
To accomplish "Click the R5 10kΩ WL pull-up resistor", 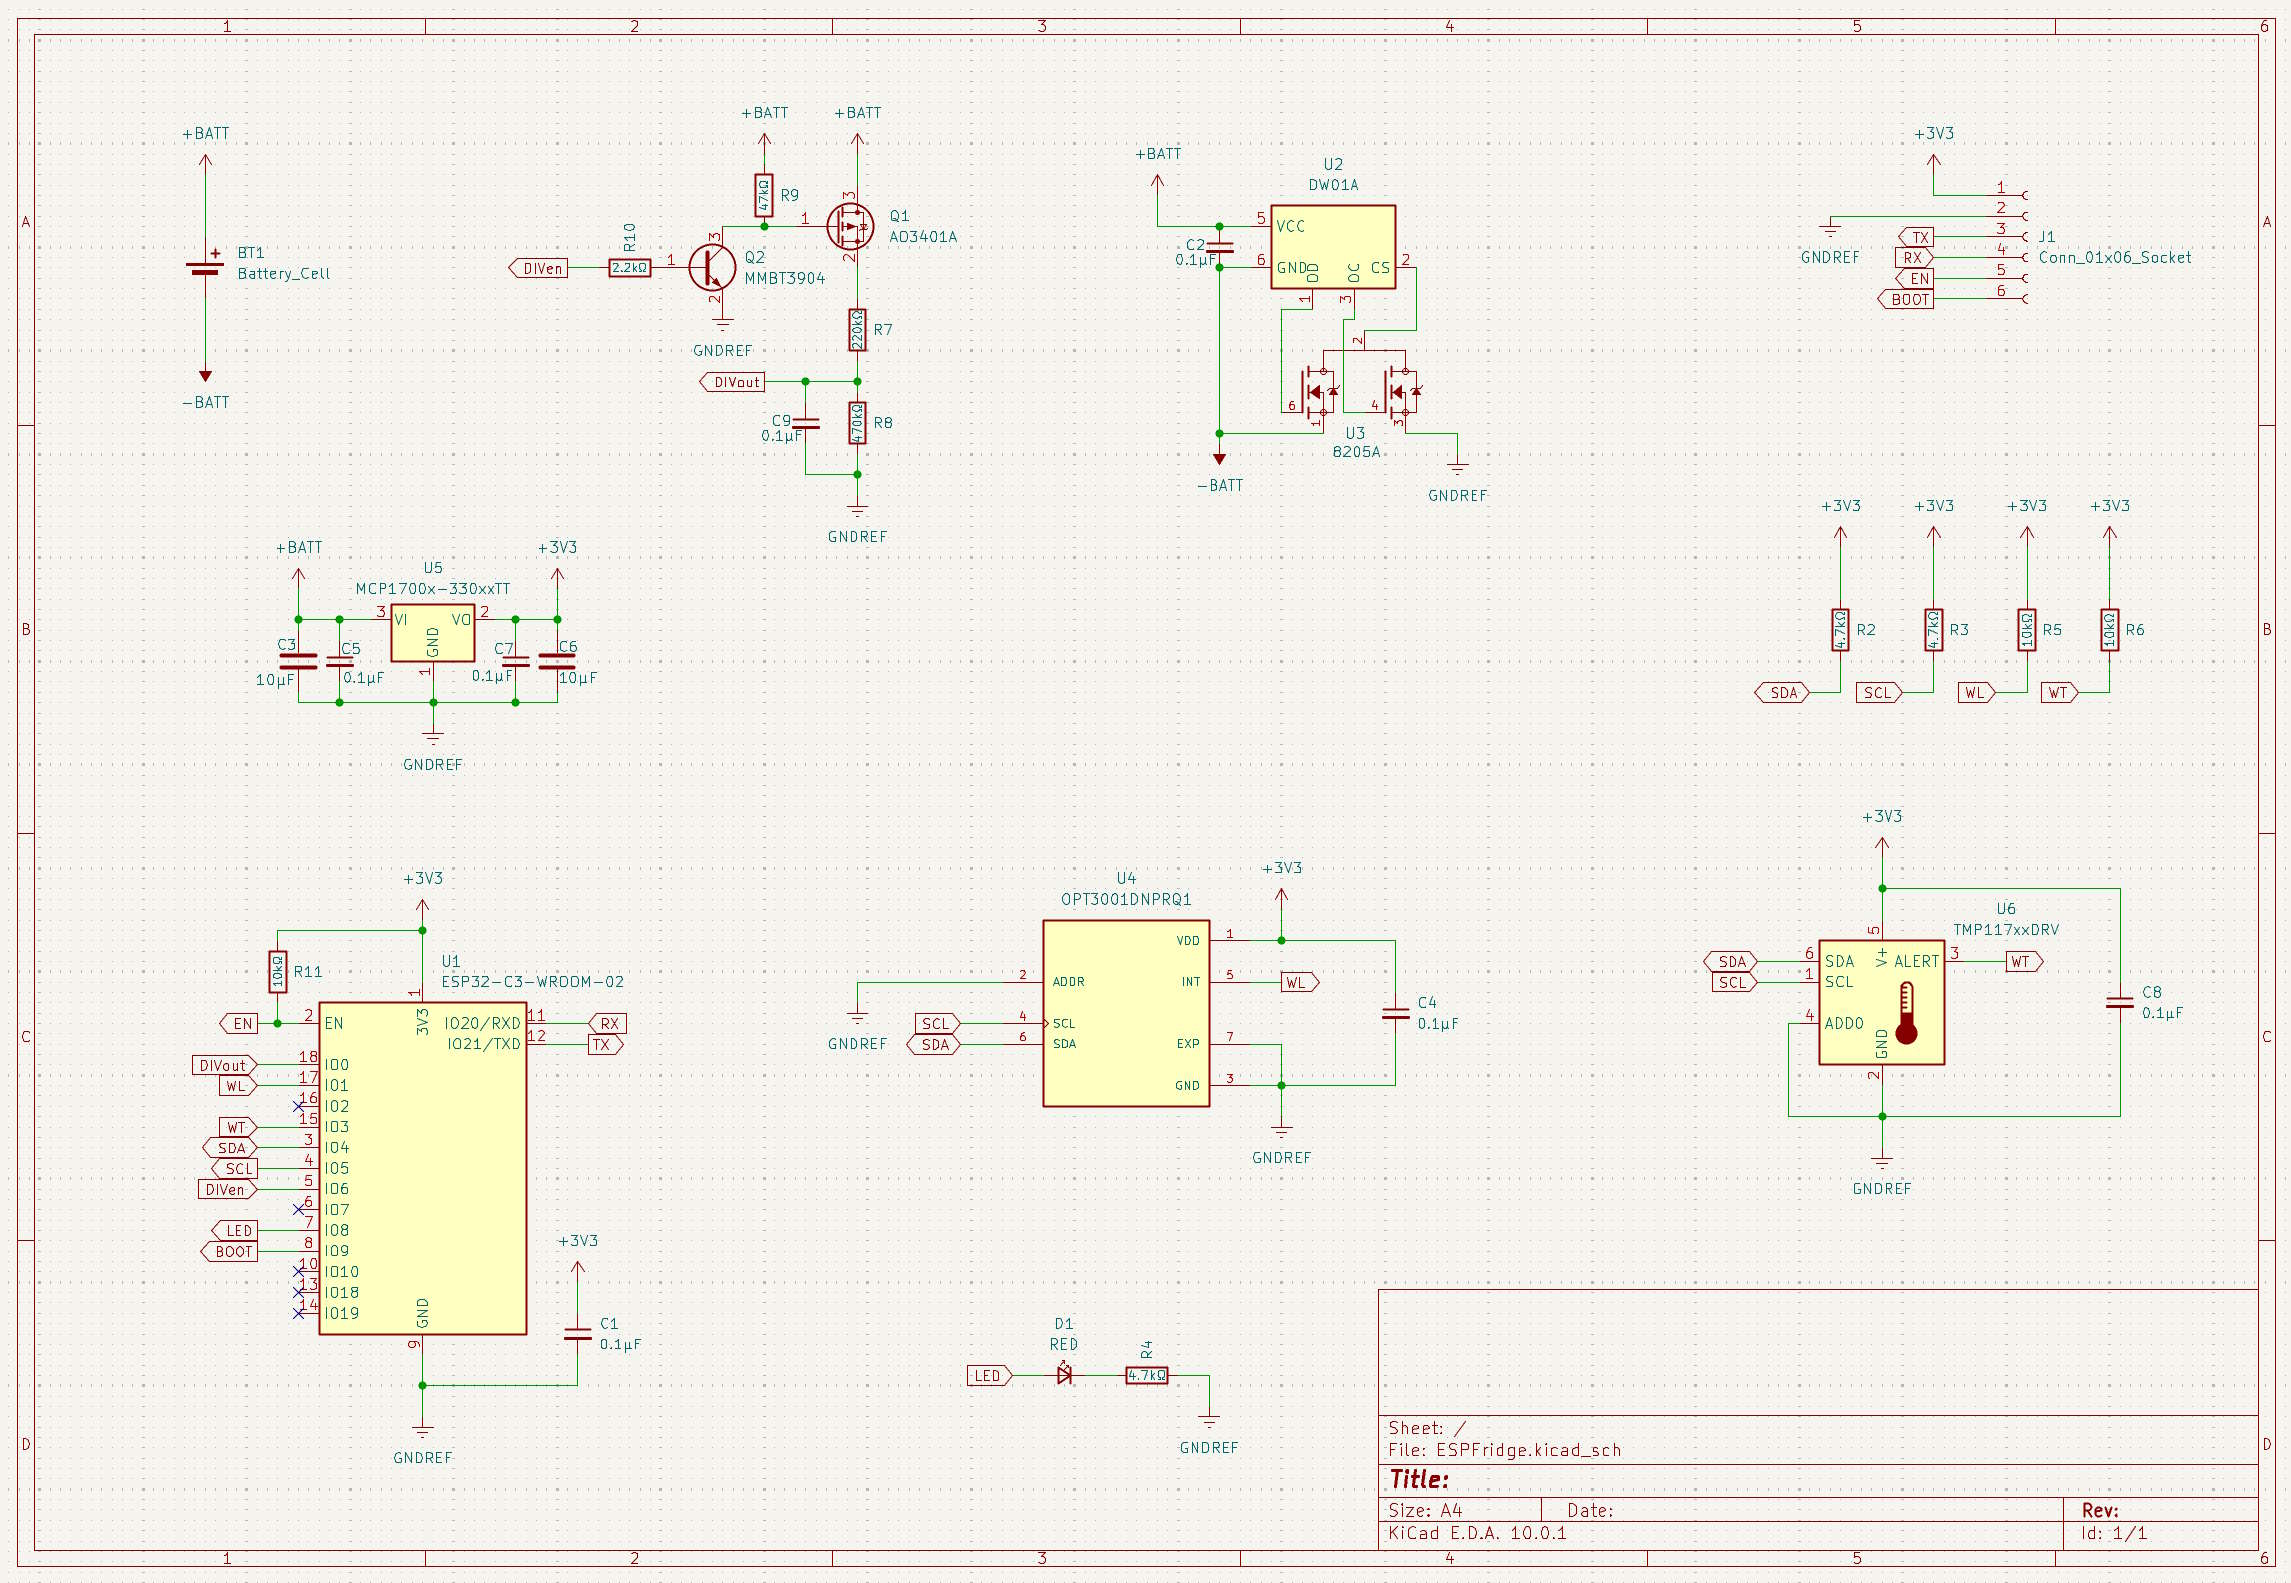I will [x=2027, y=630].
